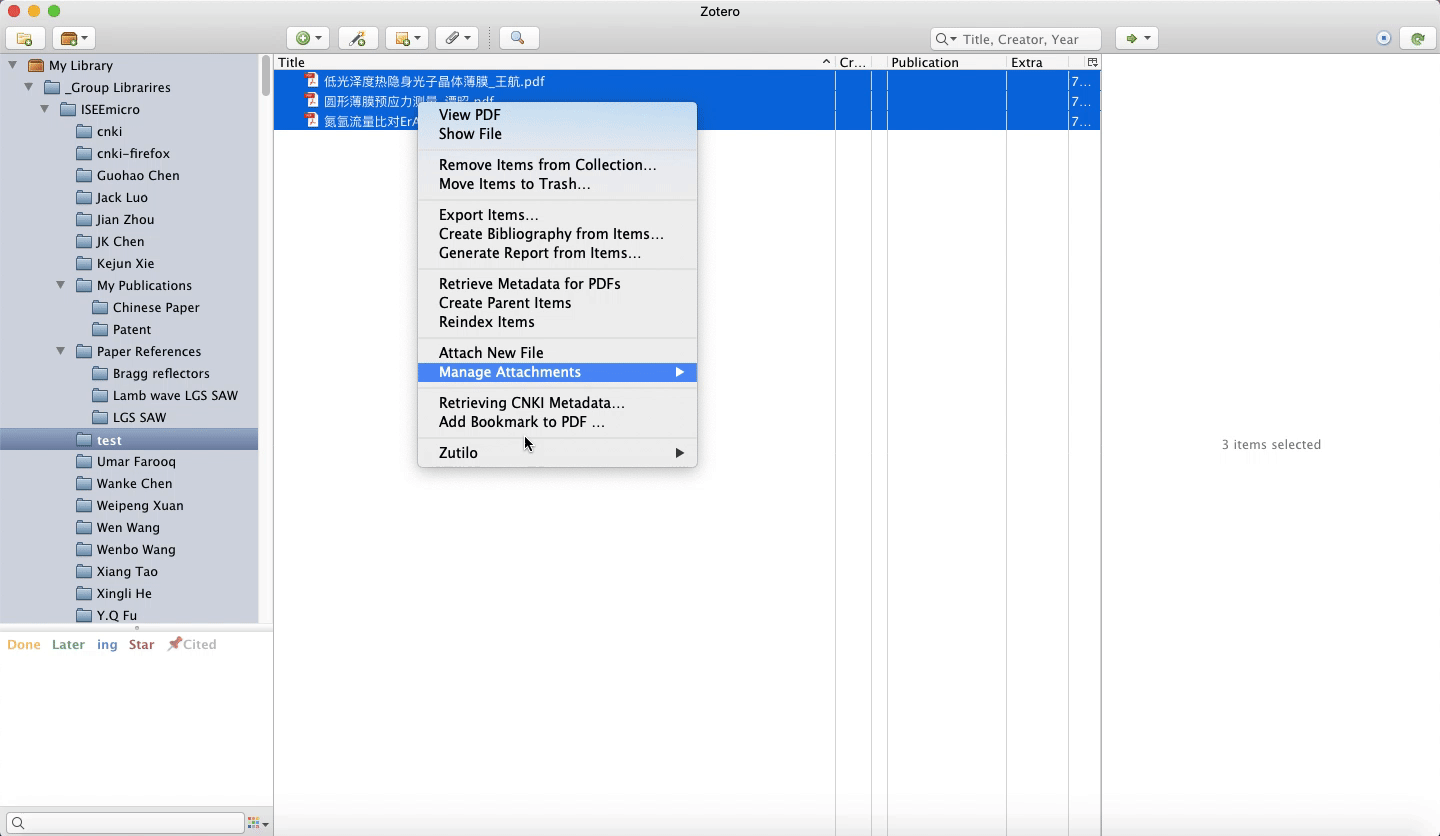1440x836 pixels.
Task: Select the cnki-firefox collection folder icon
Action: click(84, 153)
